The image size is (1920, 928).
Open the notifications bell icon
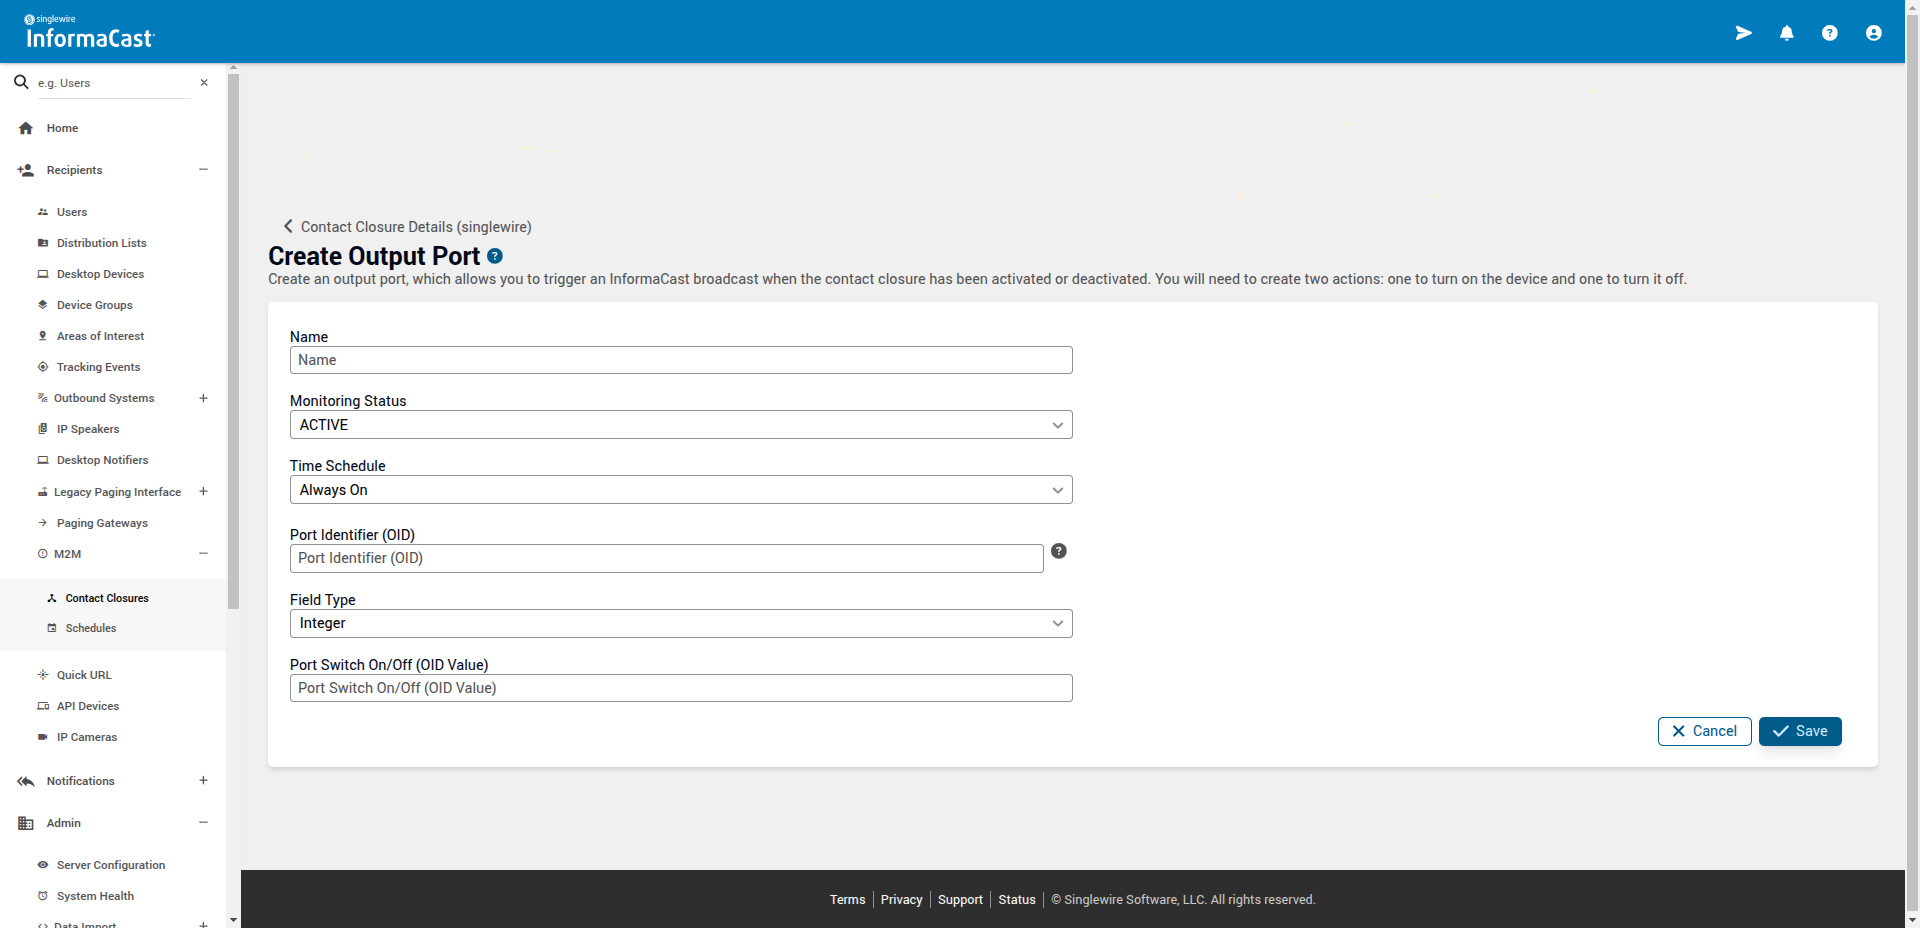pyautogui.click(x=1786, y=33)
